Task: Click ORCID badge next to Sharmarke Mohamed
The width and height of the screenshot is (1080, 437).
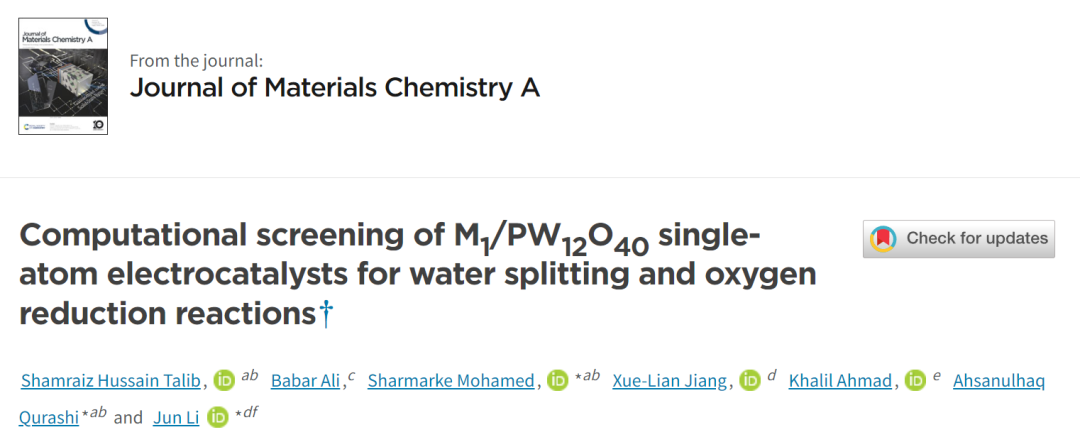Action: coord(557,380)
